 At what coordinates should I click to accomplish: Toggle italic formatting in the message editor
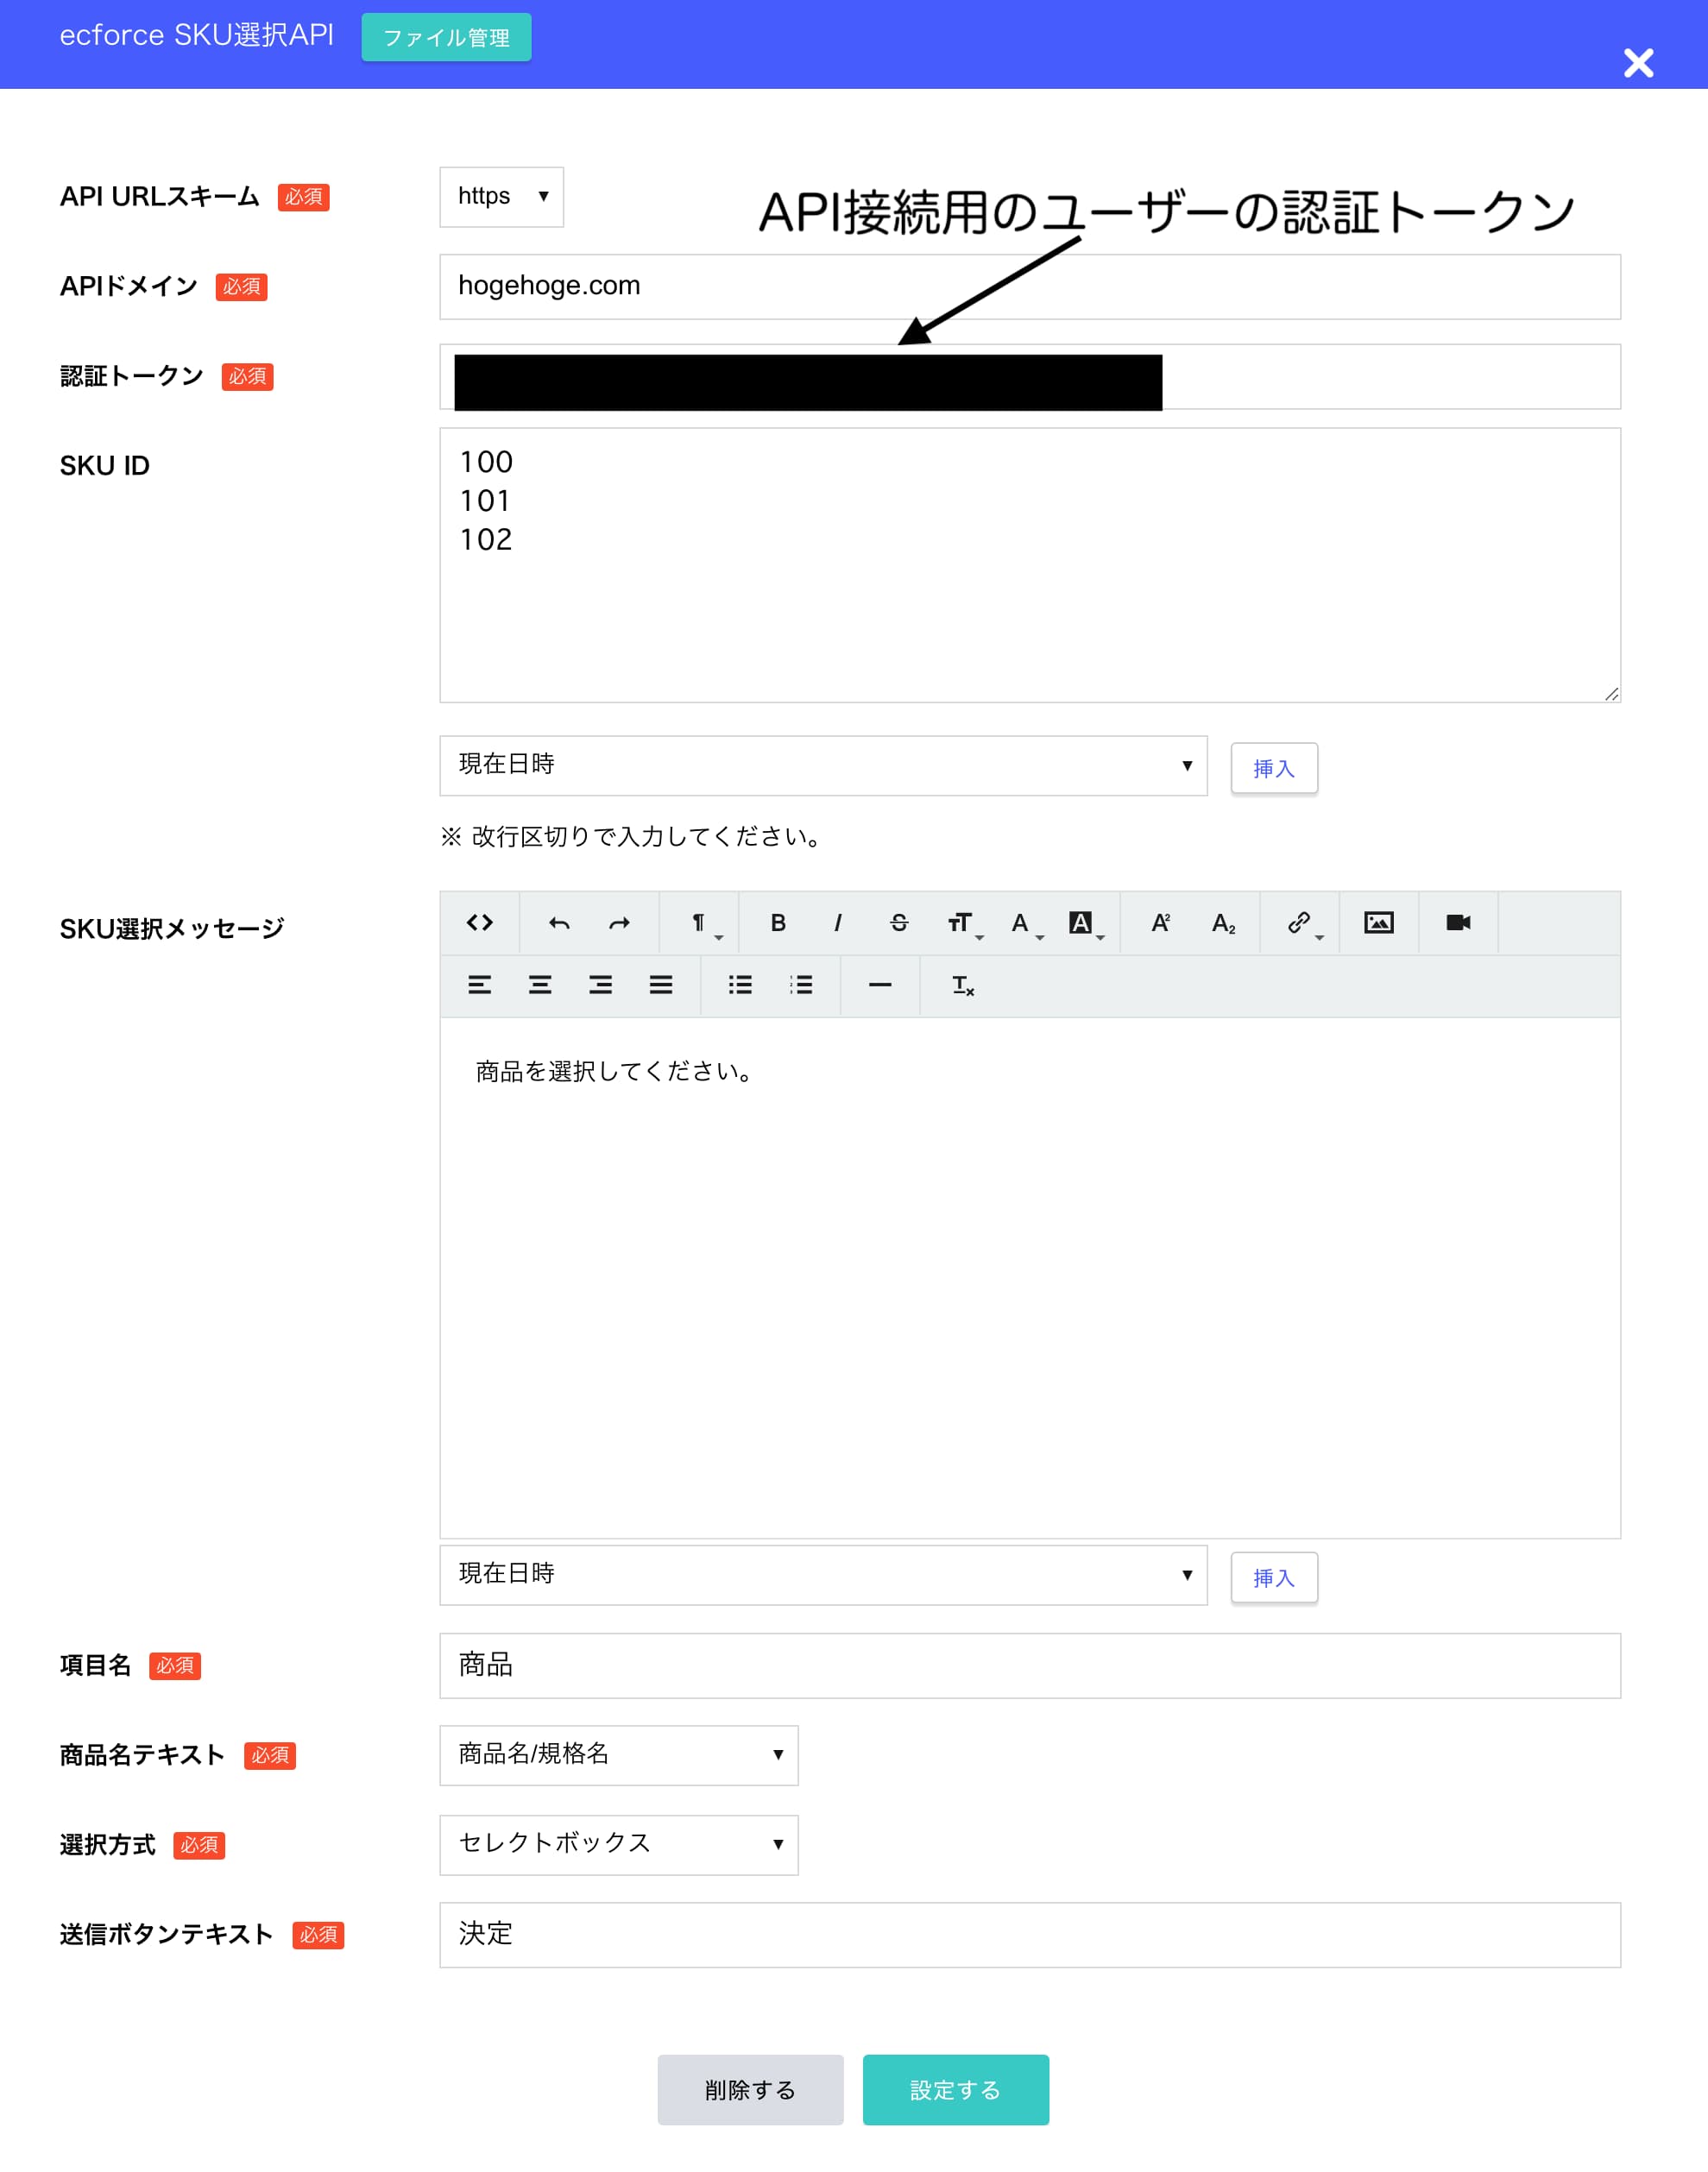(838, 923)
